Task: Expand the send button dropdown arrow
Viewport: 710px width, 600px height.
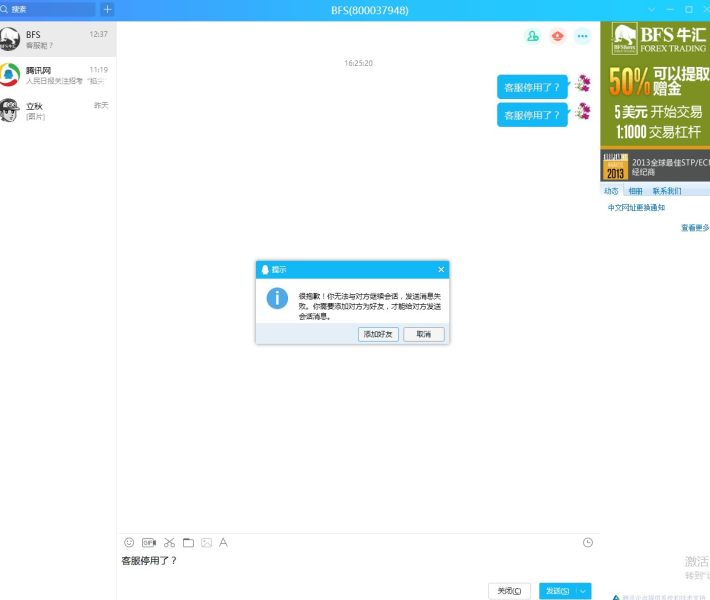Action: [x=584, y=591]
